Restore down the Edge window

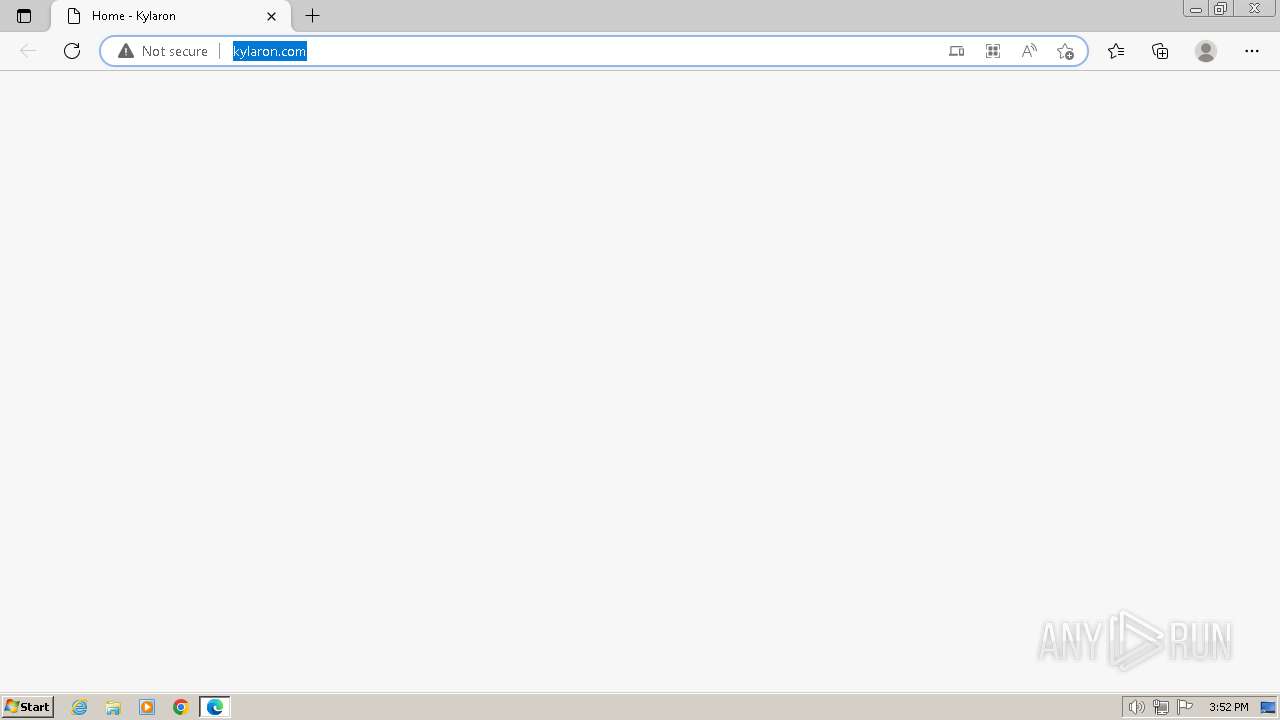(x=1221, y=8)
